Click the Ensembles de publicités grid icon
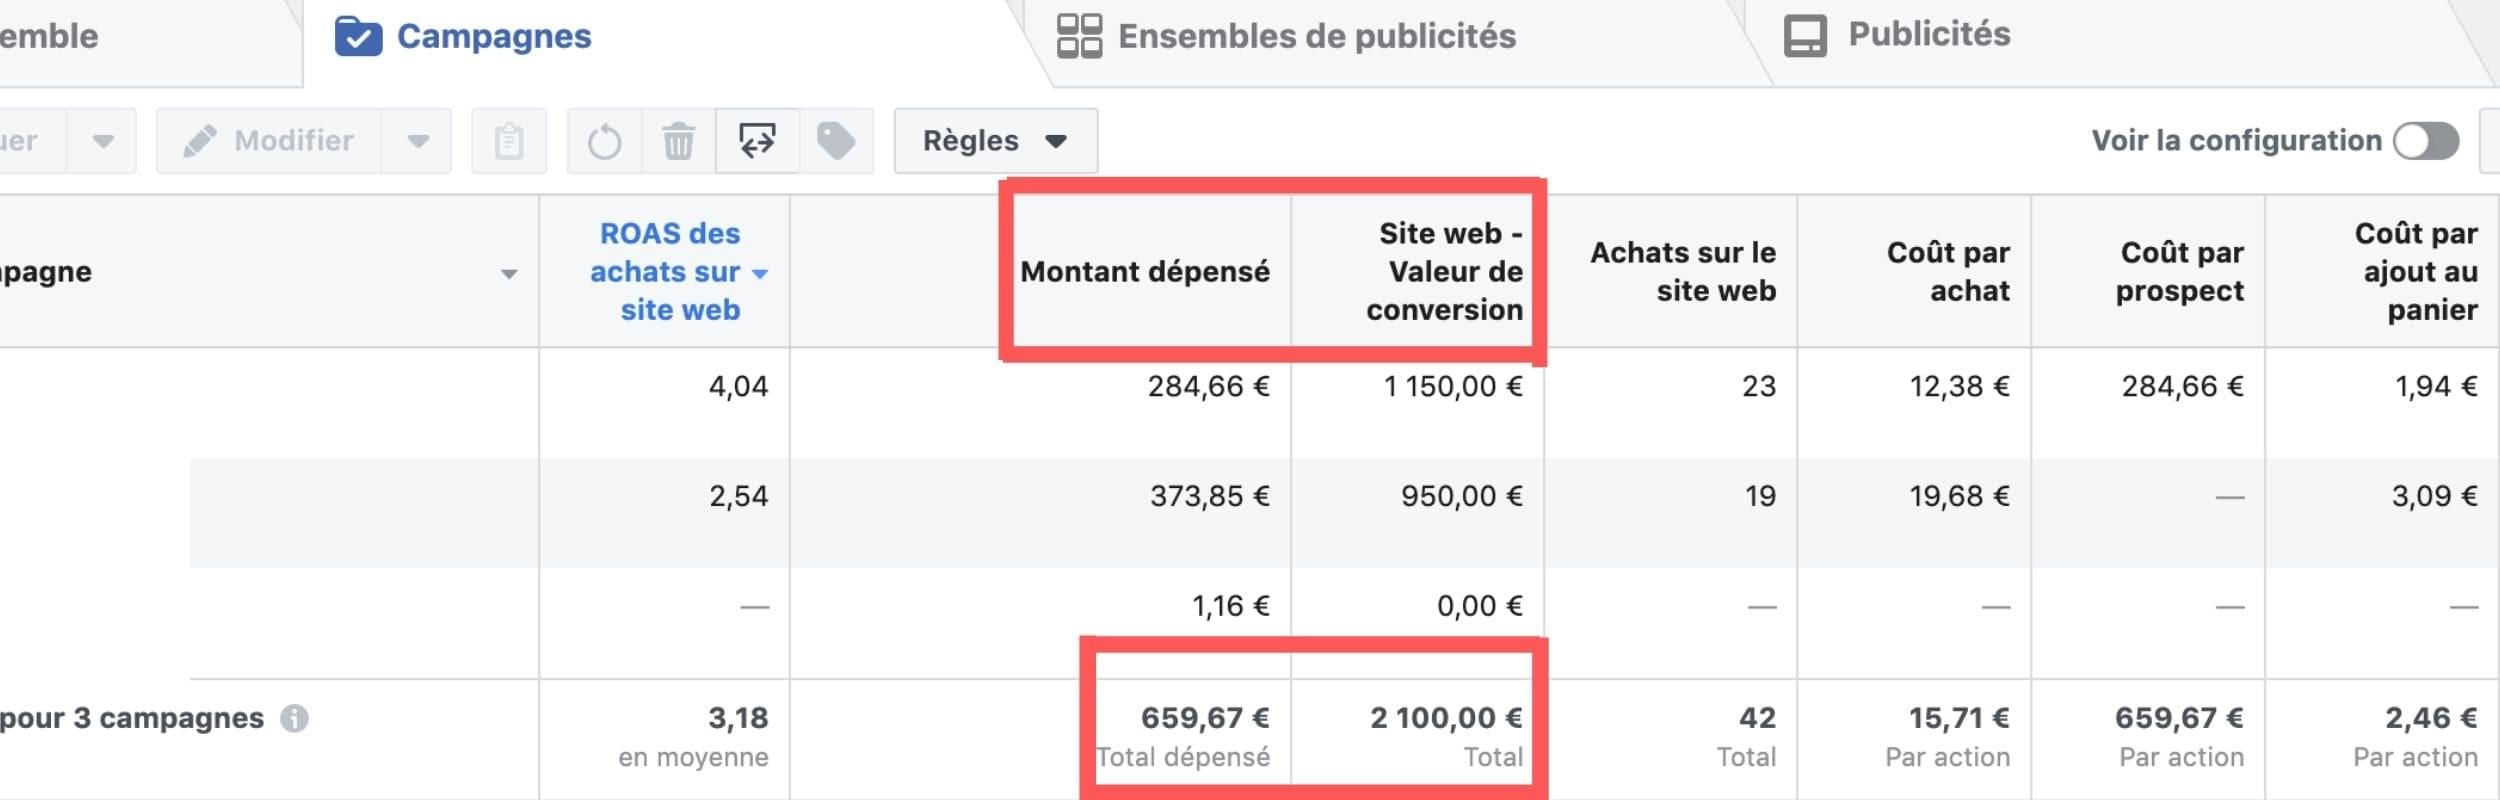The image size is (2500, 800). [x=1079, y=36]
